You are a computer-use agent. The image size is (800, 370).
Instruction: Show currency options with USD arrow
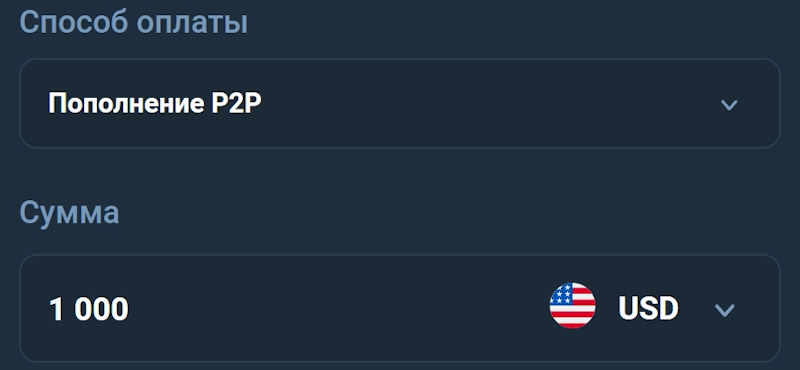(x=724, y=310)
